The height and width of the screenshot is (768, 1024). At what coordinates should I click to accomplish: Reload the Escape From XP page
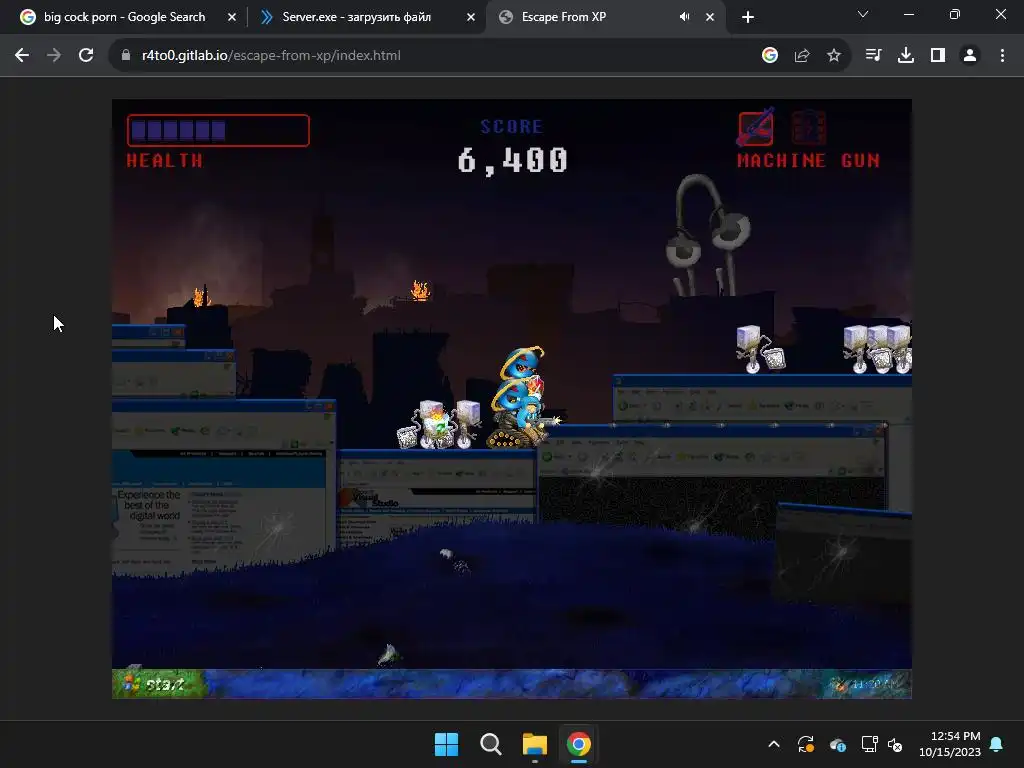tap(86, 56)
